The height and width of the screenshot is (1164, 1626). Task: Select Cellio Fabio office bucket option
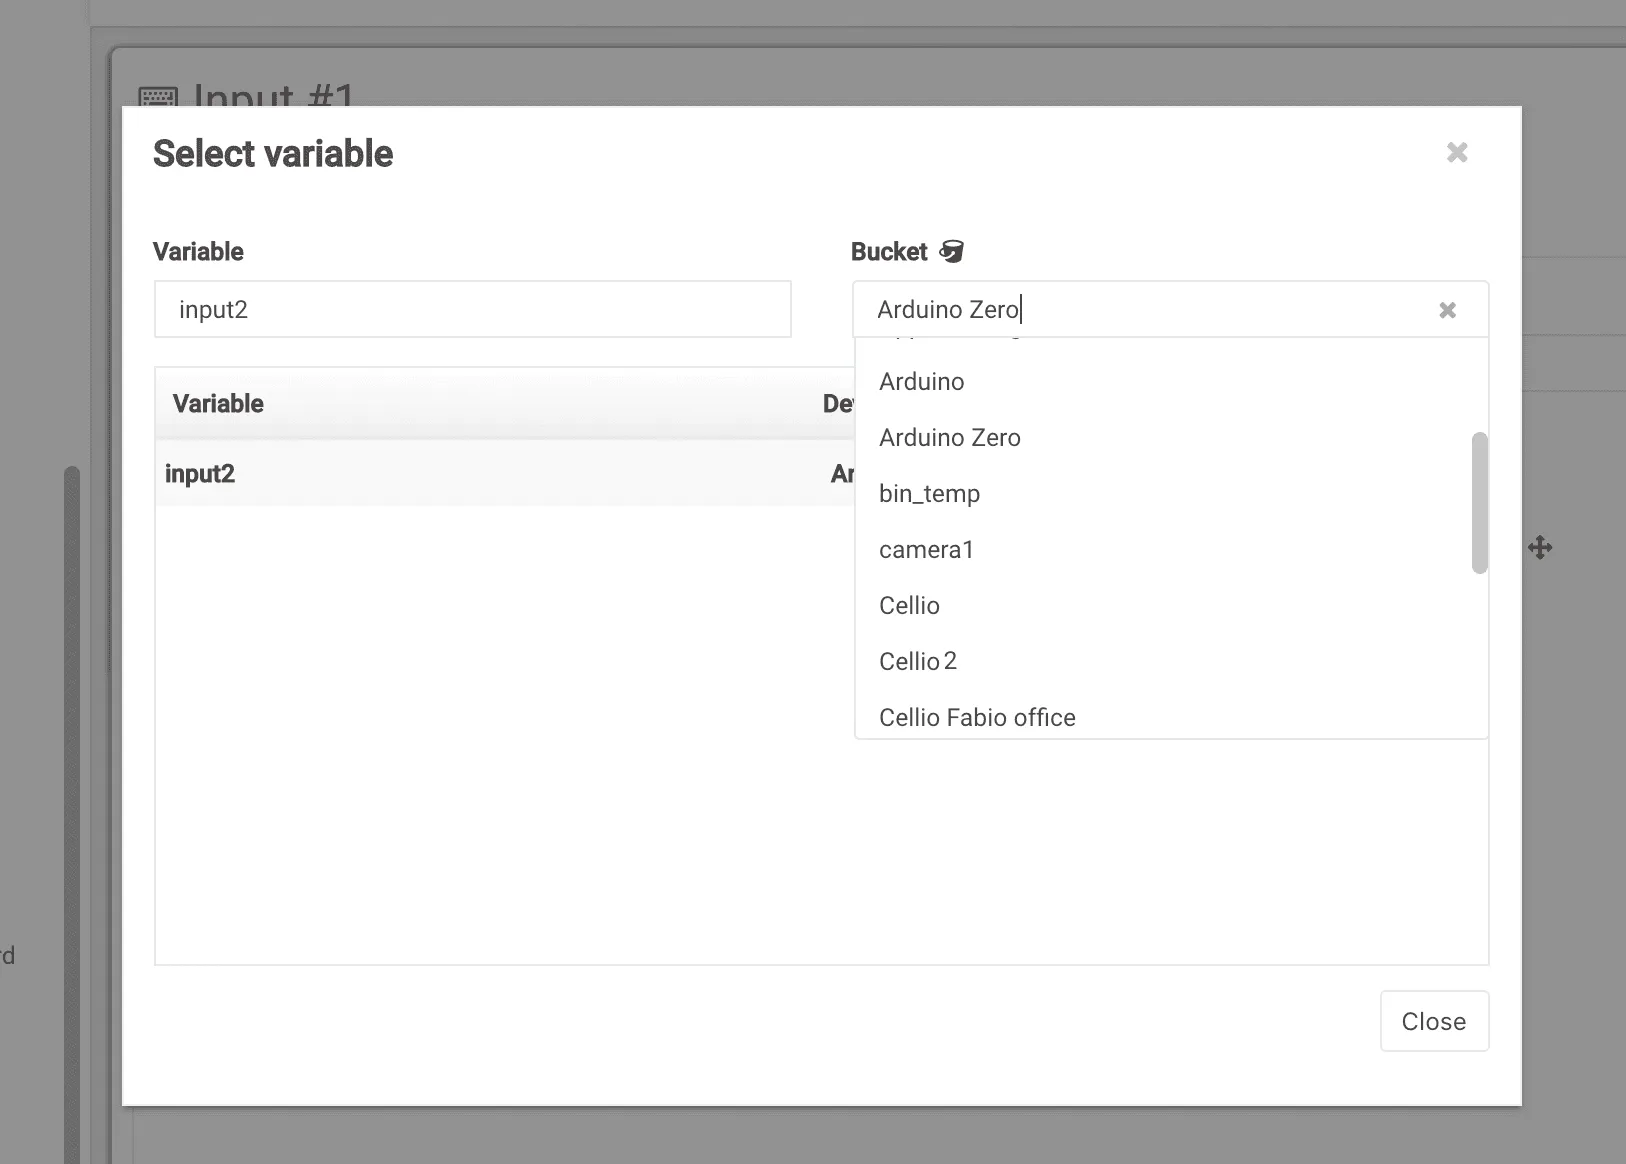(x=976, y=717)
